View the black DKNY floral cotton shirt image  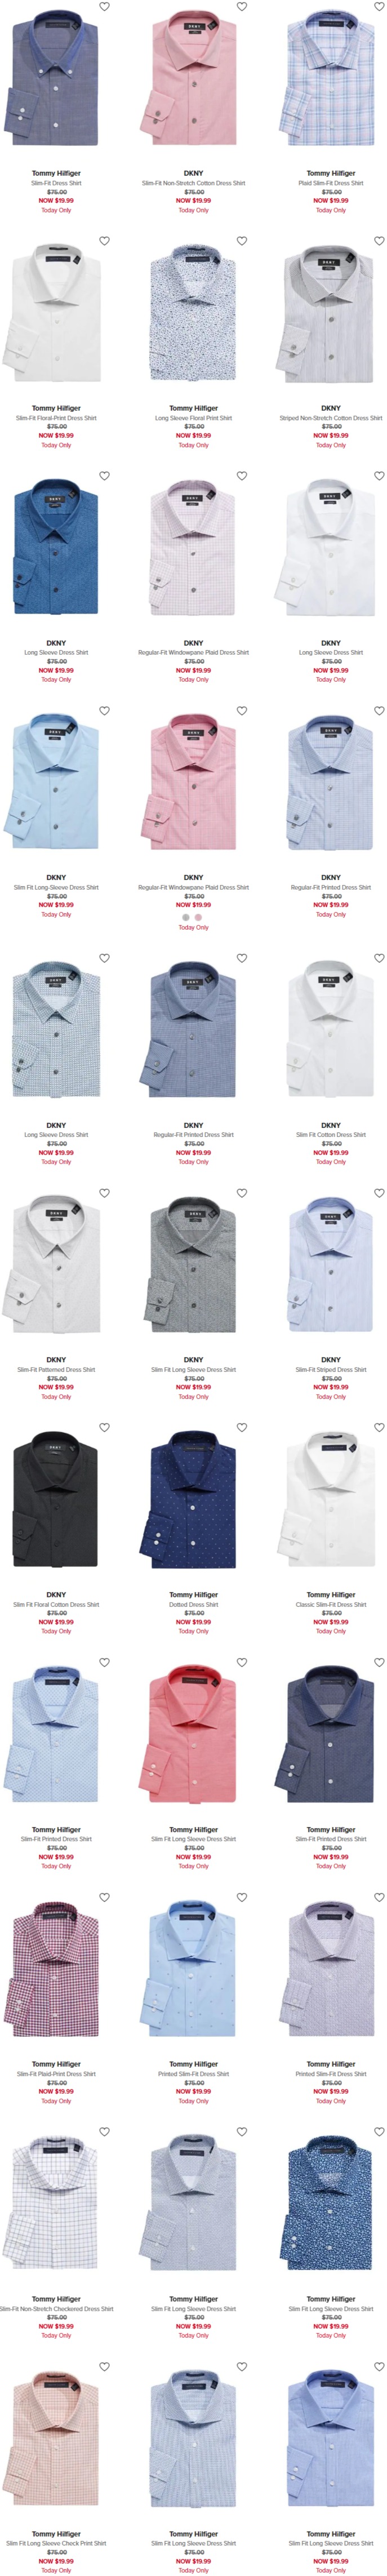56,1499
